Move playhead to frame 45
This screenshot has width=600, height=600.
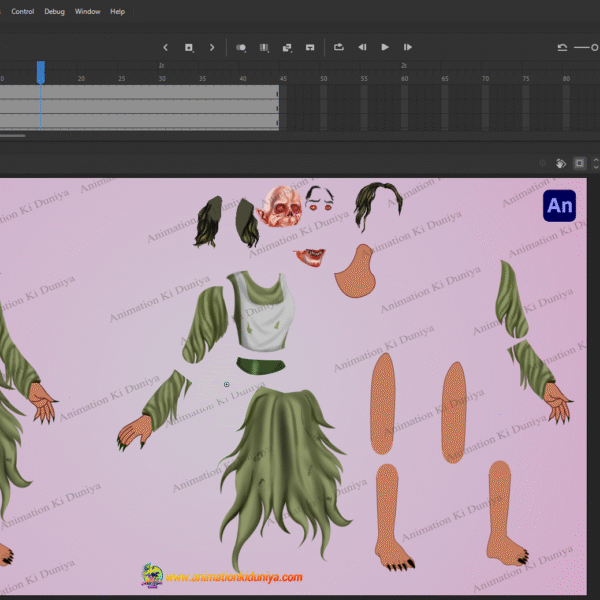[x=283, y=78]
